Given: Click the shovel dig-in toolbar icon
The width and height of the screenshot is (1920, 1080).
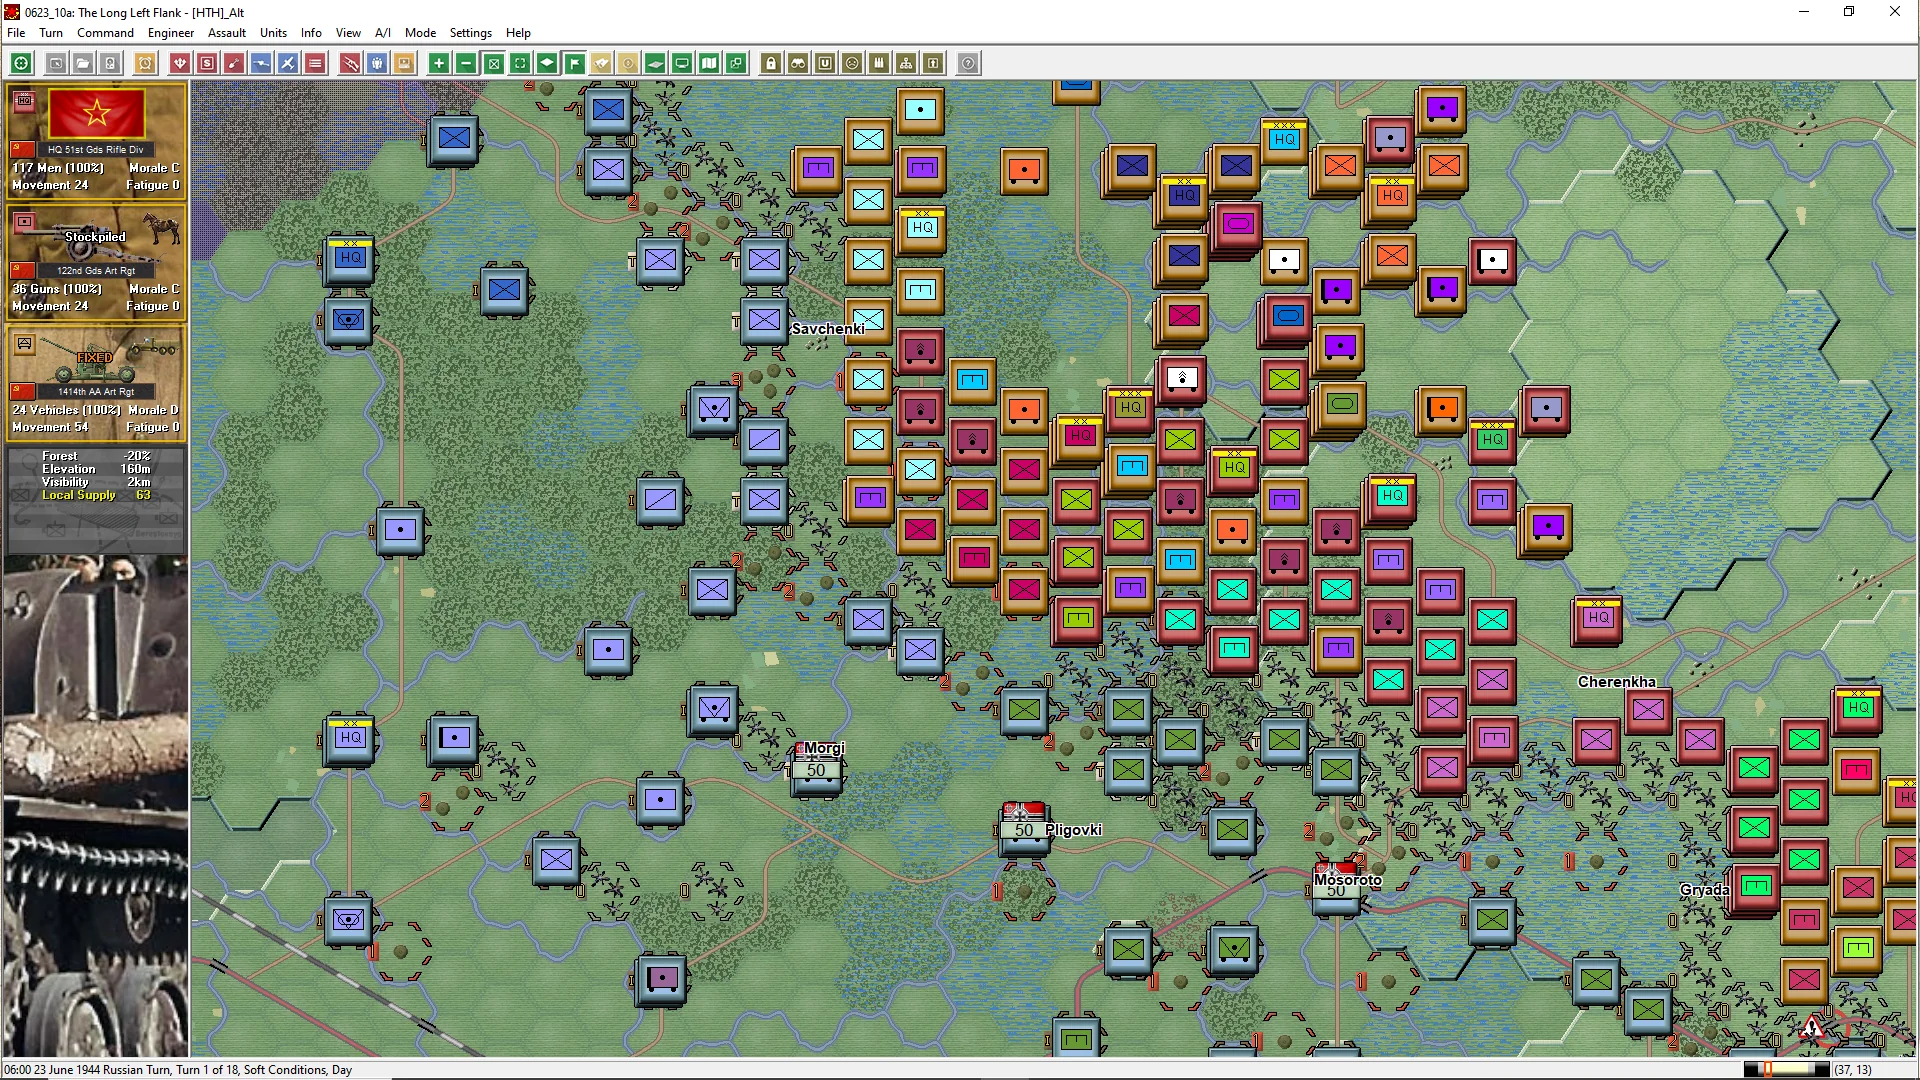Looking at the screenshot, I should 234,63.
